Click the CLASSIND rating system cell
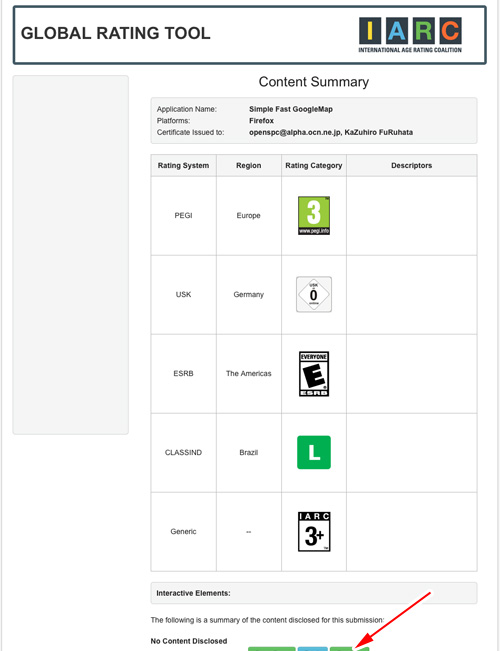 point(183,452)
